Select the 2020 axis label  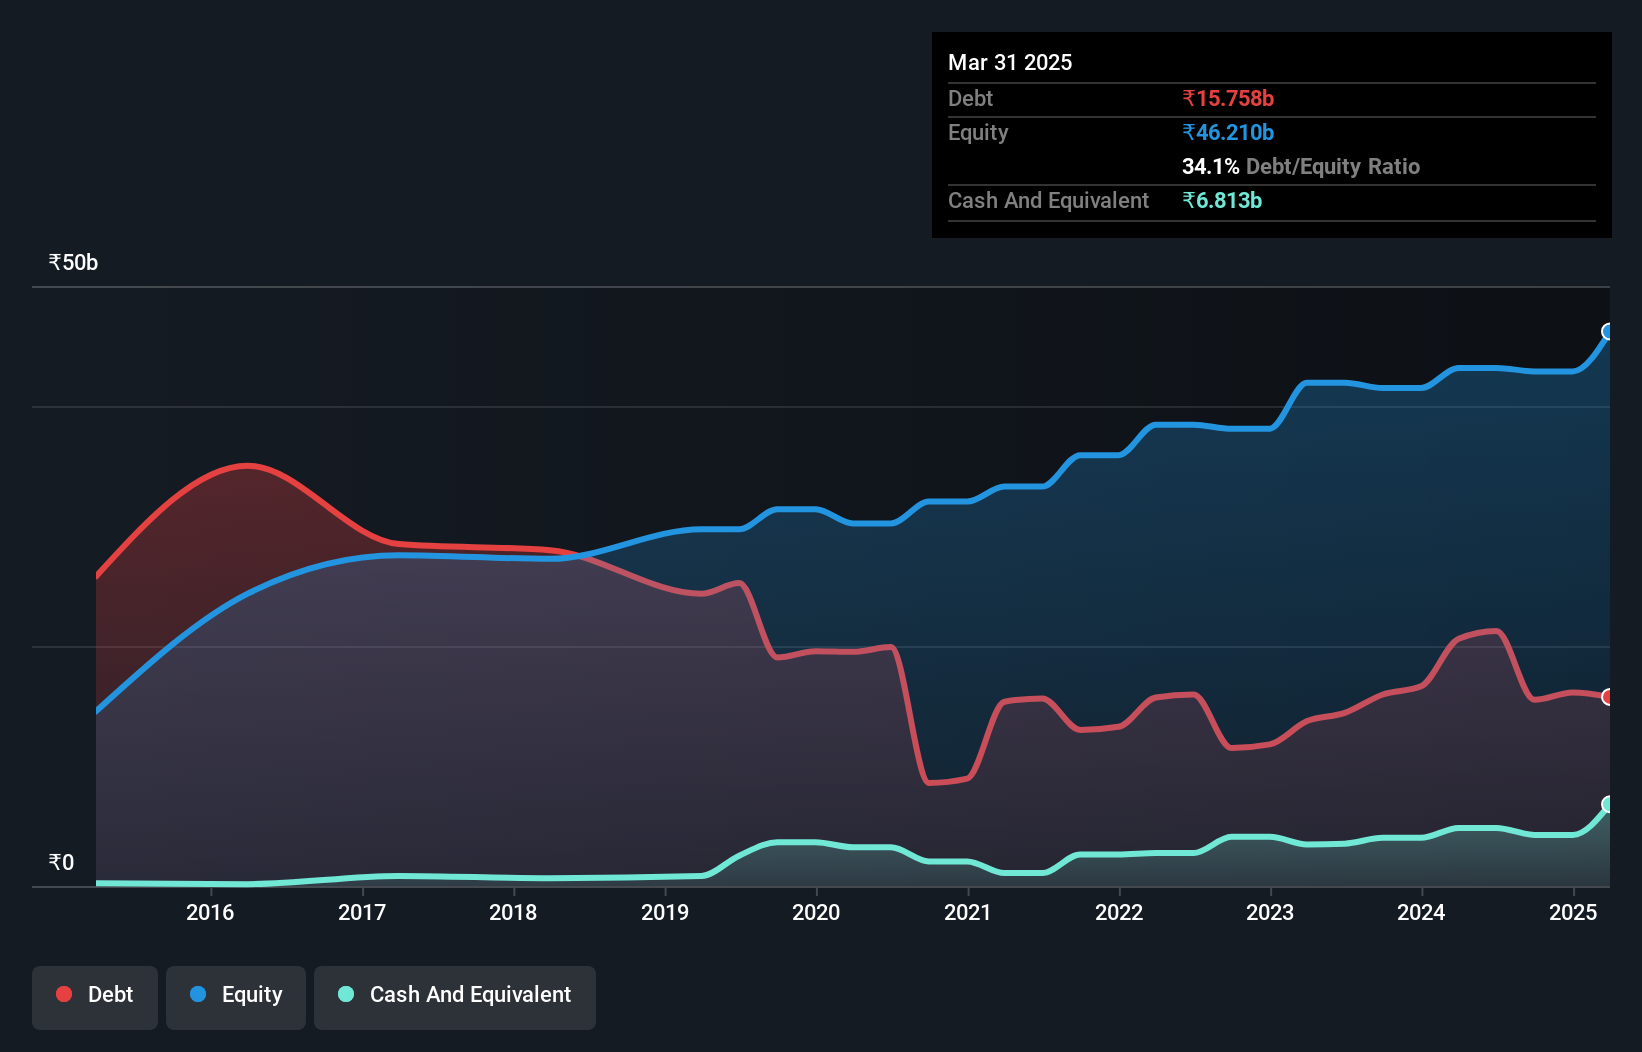[x=816, y=912]
